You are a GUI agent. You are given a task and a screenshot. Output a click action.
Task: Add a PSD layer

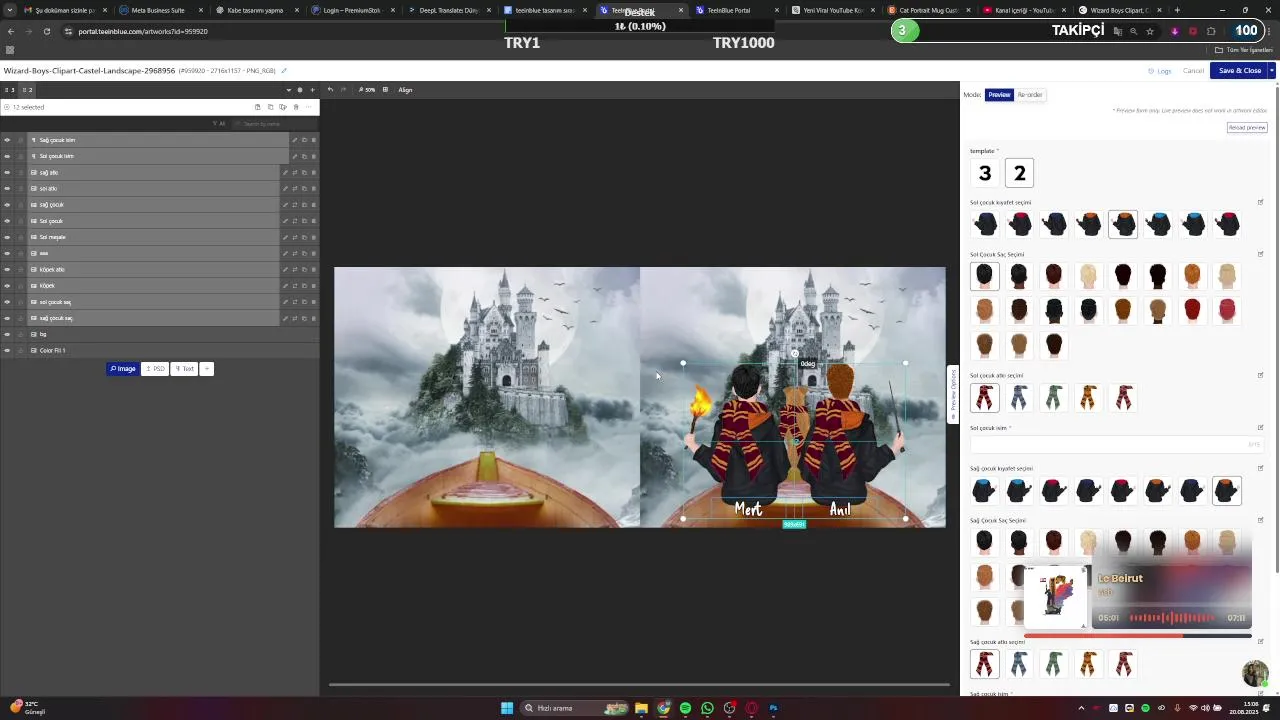(x=155, y=369)
